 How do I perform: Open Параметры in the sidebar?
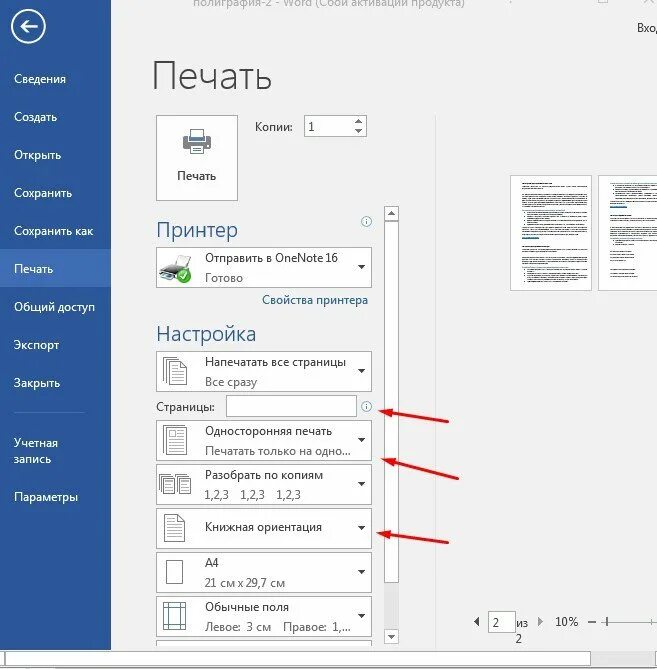coord(46,497)
